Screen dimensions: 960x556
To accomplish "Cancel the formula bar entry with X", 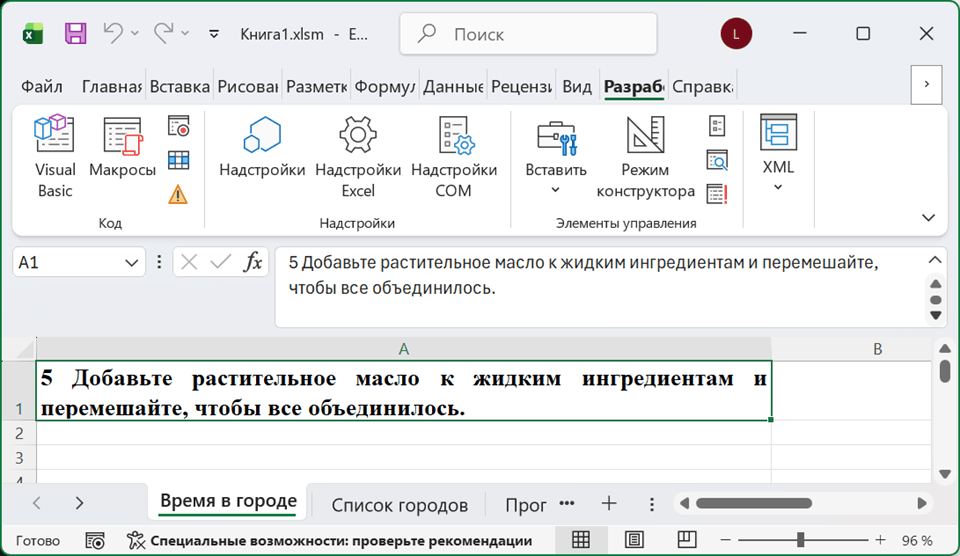I will click(189, 263).
